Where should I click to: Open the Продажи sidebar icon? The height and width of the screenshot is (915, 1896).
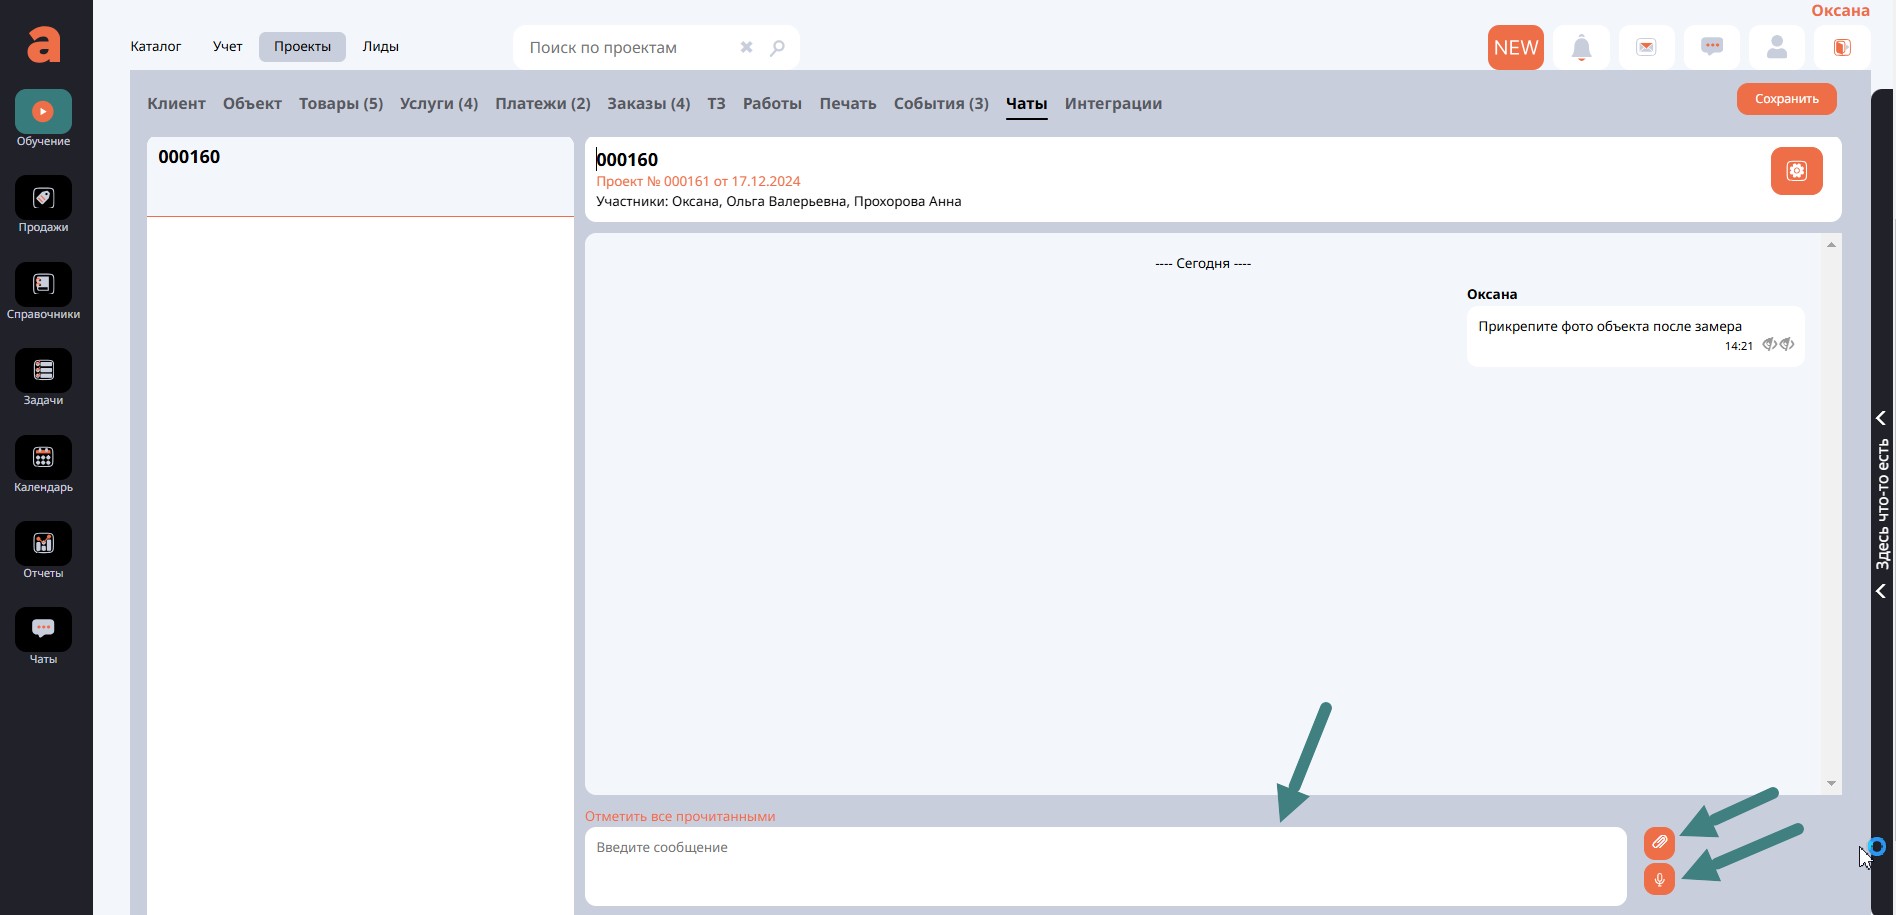point(43,198)
